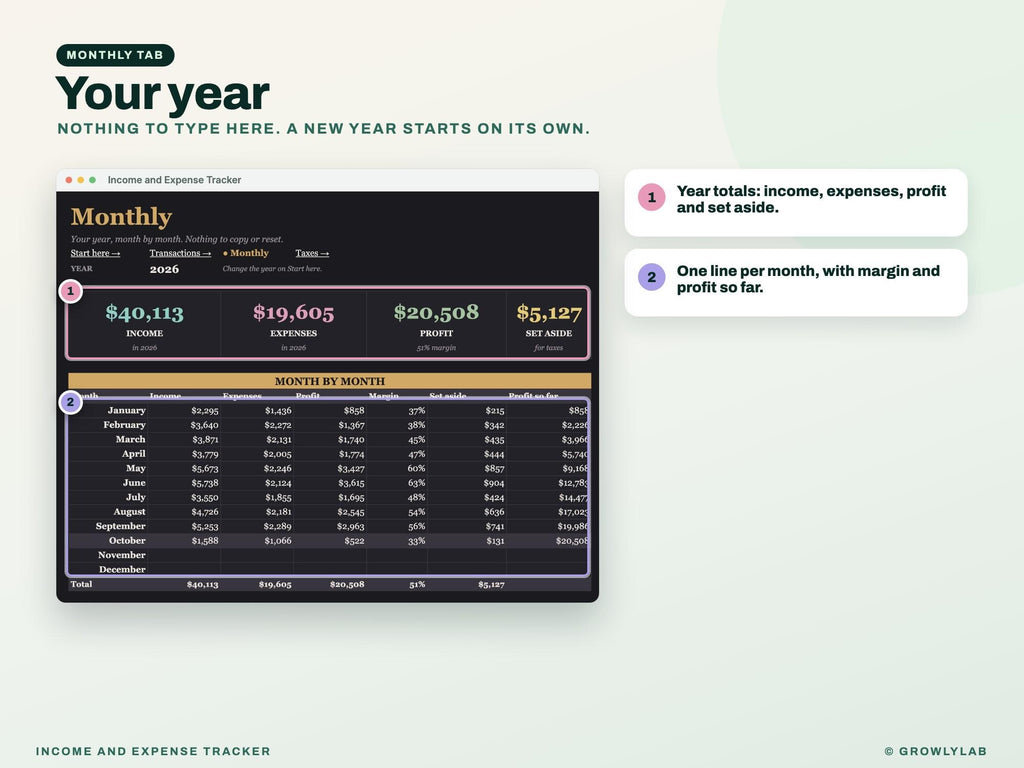Viewport: 1024px width, 768px height.
Task: Click August expenses cell $2,181
Action: coord(278,512)
